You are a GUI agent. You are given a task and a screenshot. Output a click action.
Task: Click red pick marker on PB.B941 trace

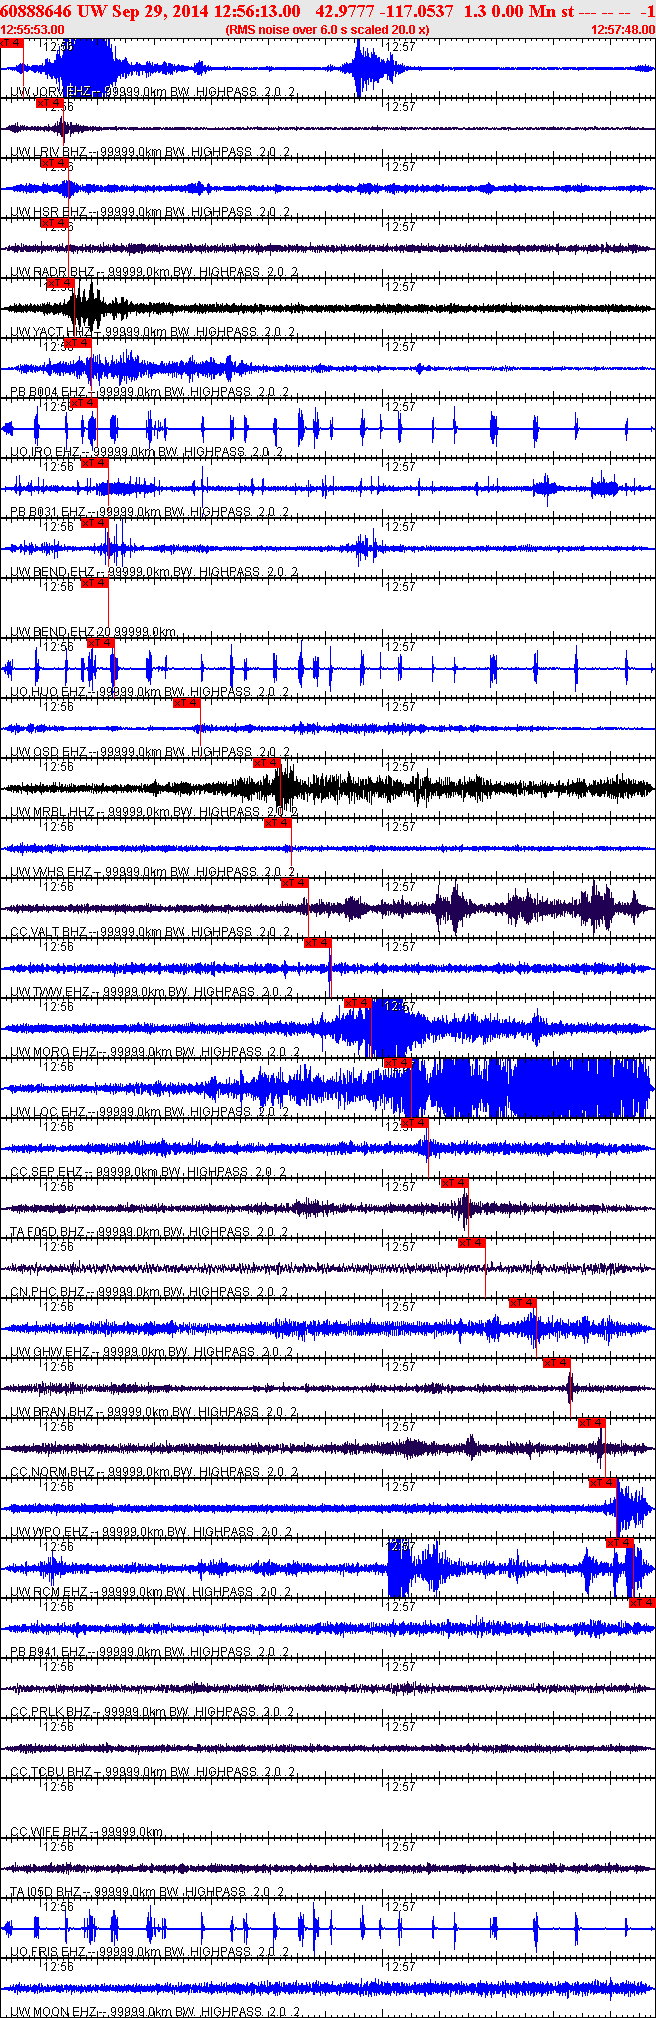[x=642, y=1603]
